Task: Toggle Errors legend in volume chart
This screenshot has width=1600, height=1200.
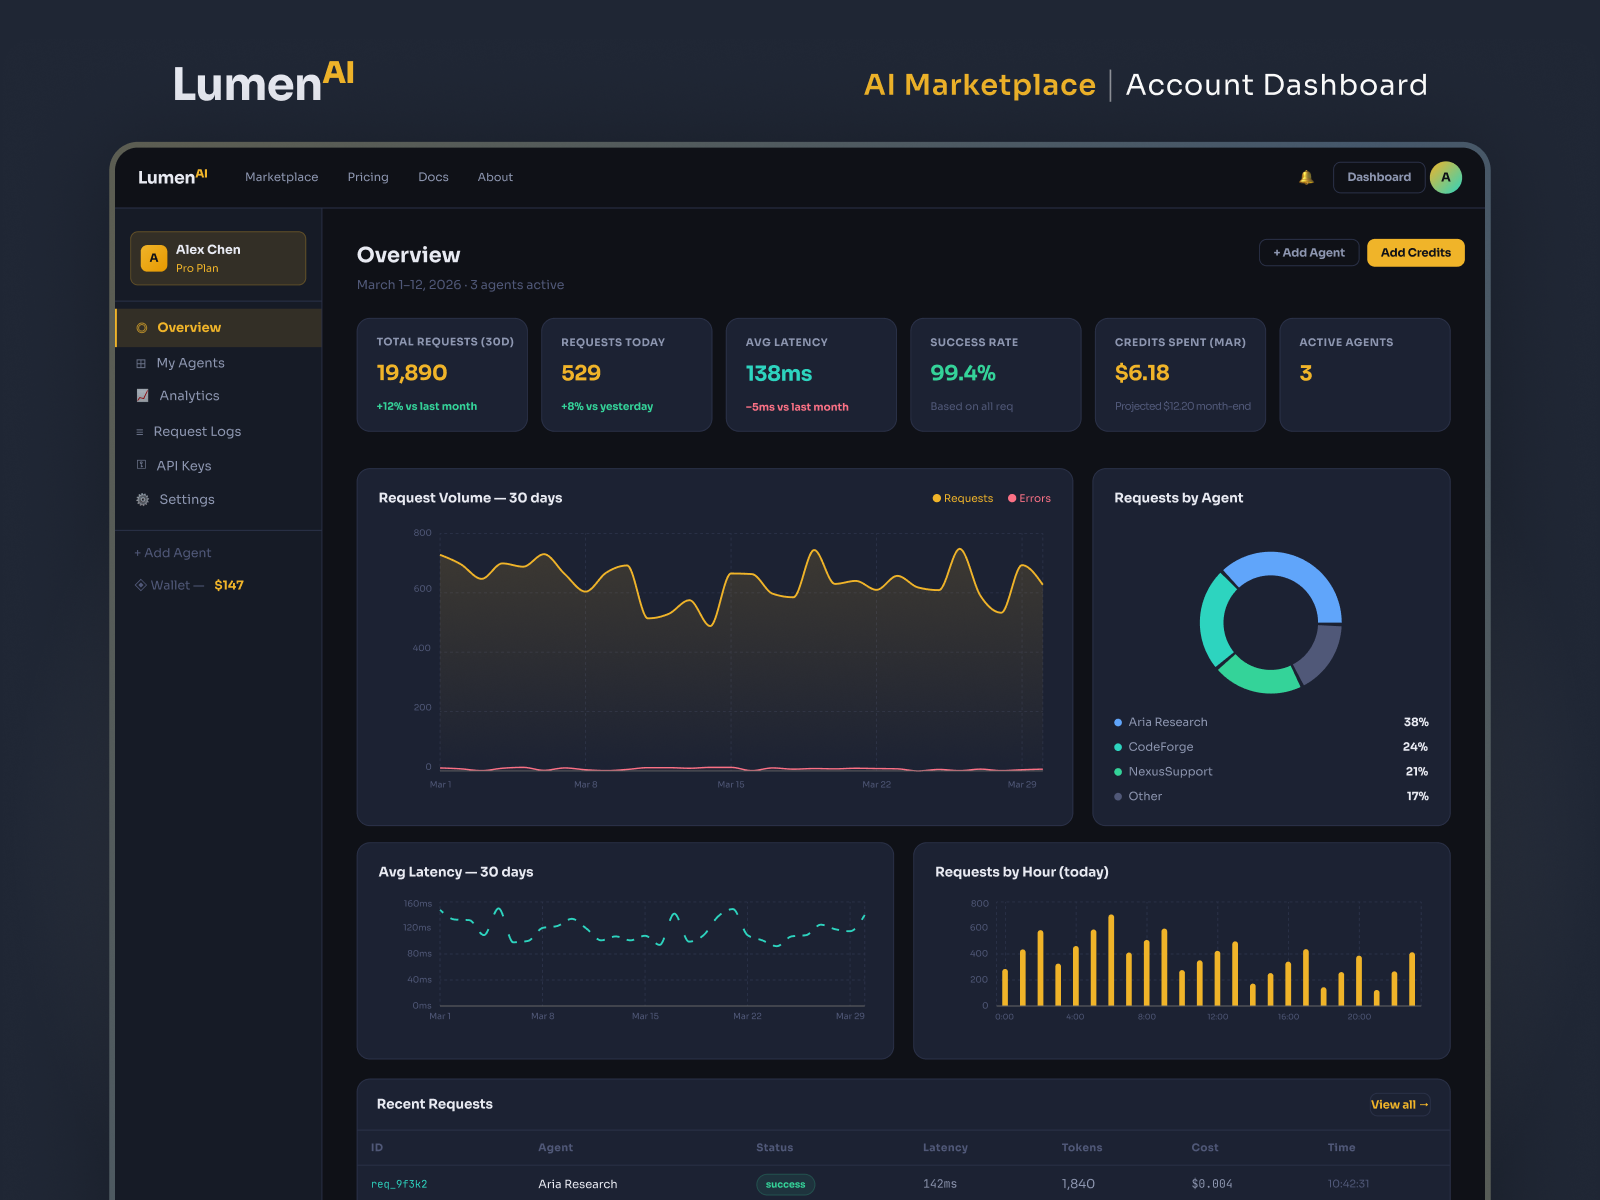Action: pyautogui.click(x=1029, y=498)
